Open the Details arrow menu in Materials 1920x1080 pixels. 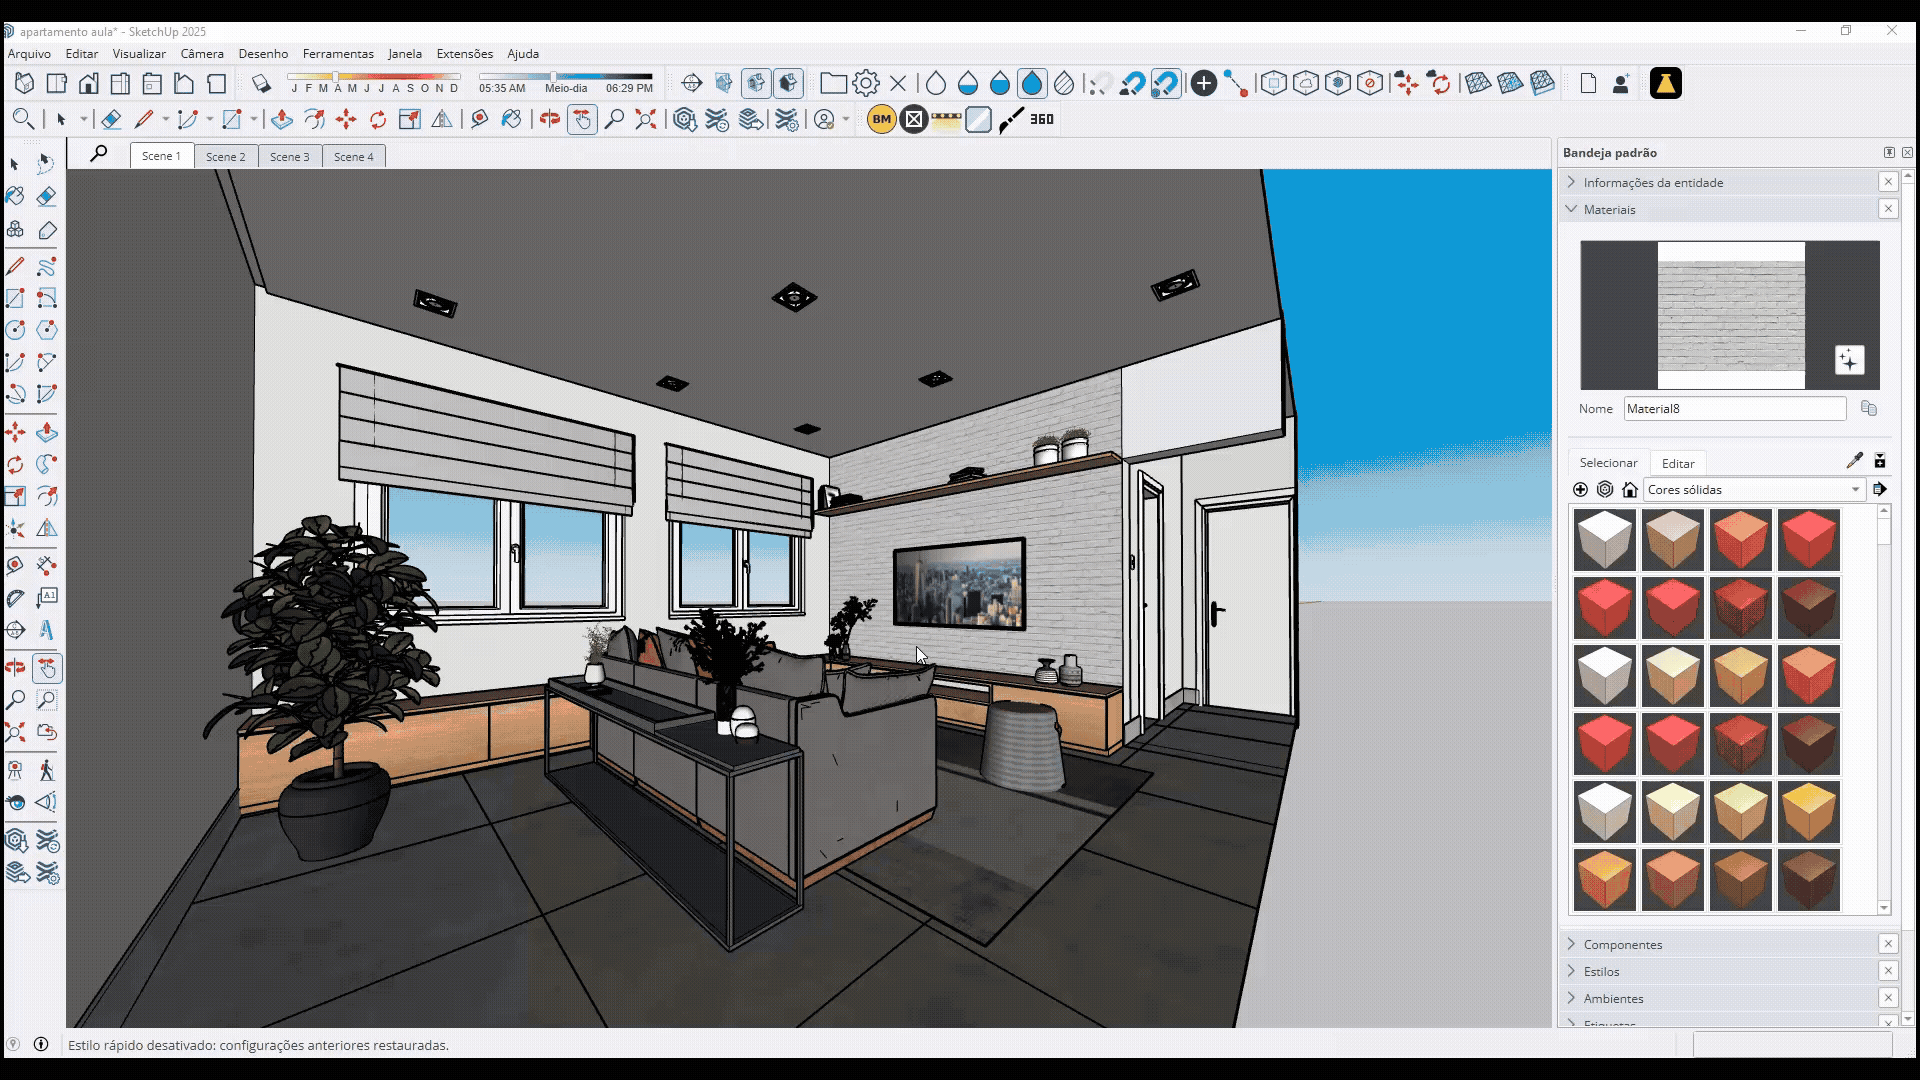click(x=1880, y=490)
